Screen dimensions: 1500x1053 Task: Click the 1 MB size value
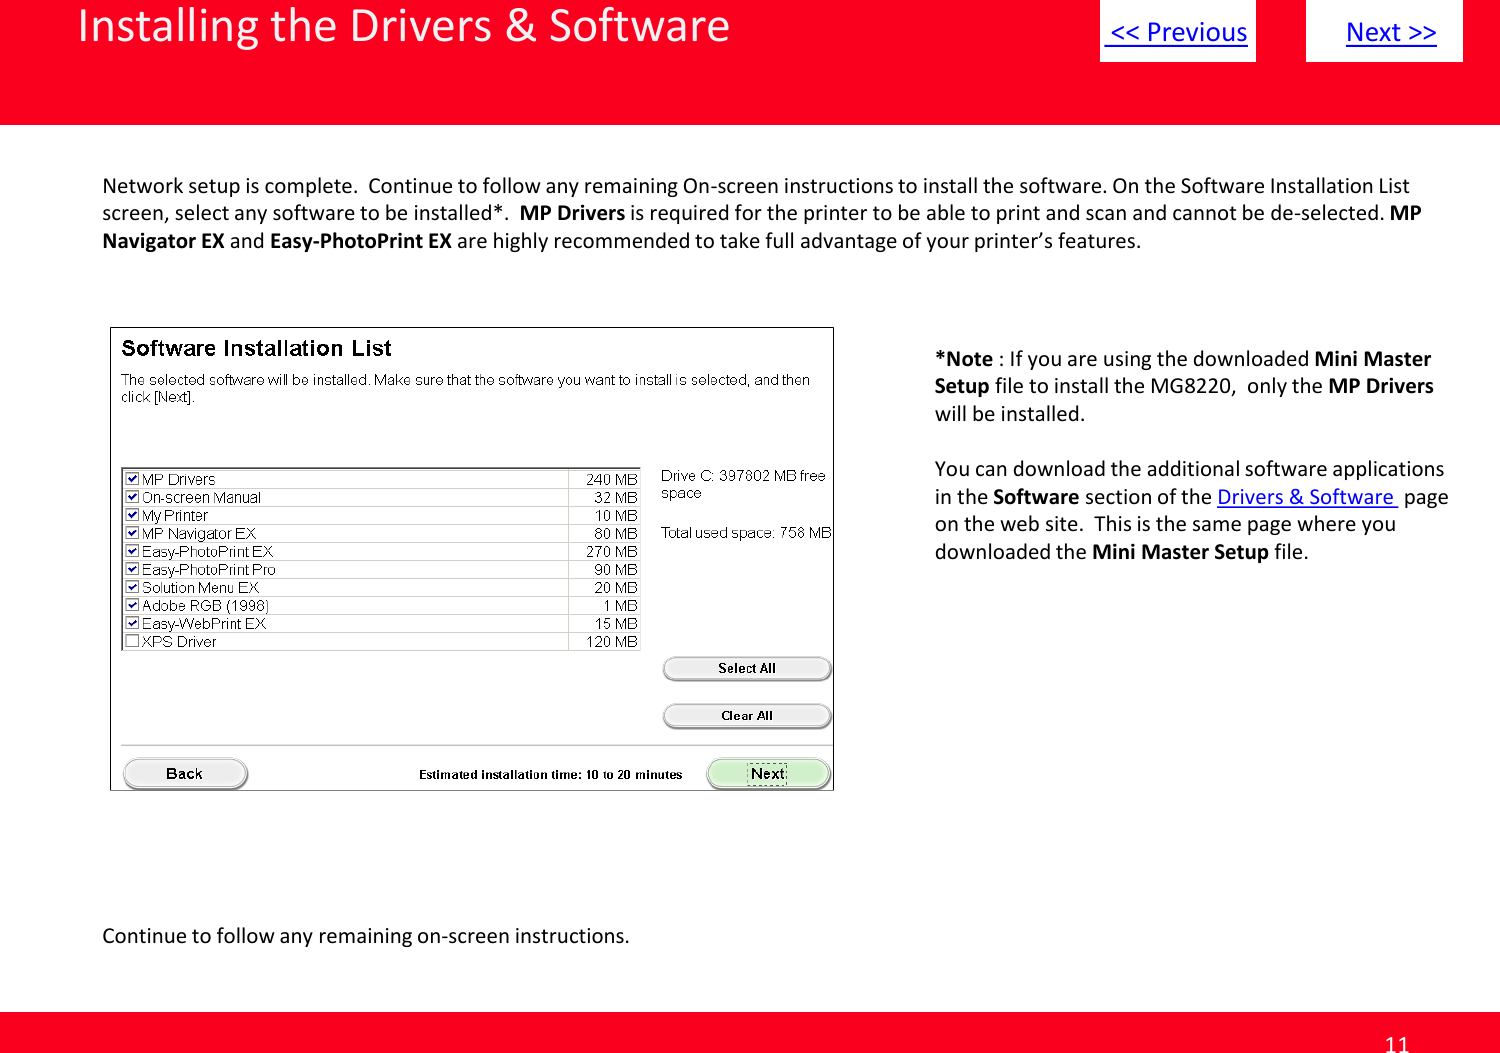point(620,606)
